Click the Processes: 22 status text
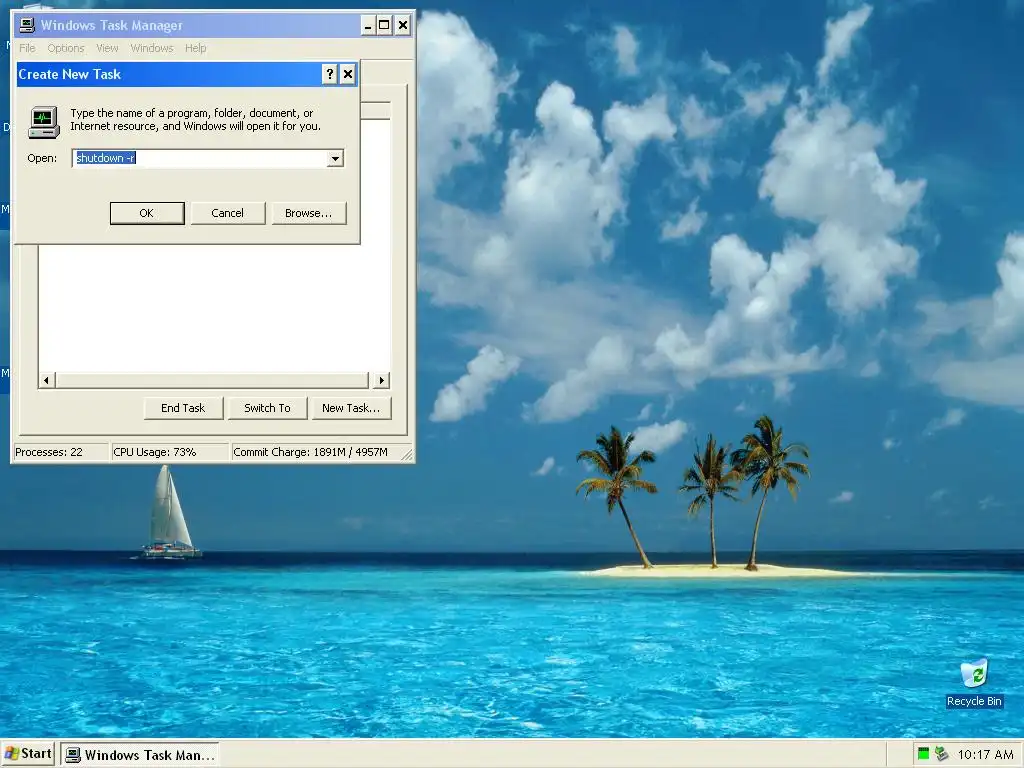The height and width of the screenshot is (768, 1024). (x=49, y=452)
